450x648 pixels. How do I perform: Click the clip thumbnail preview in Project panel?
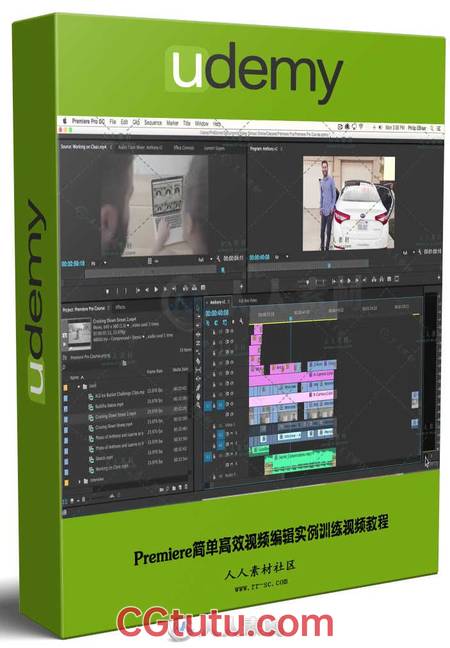click(x=79, y=333)
